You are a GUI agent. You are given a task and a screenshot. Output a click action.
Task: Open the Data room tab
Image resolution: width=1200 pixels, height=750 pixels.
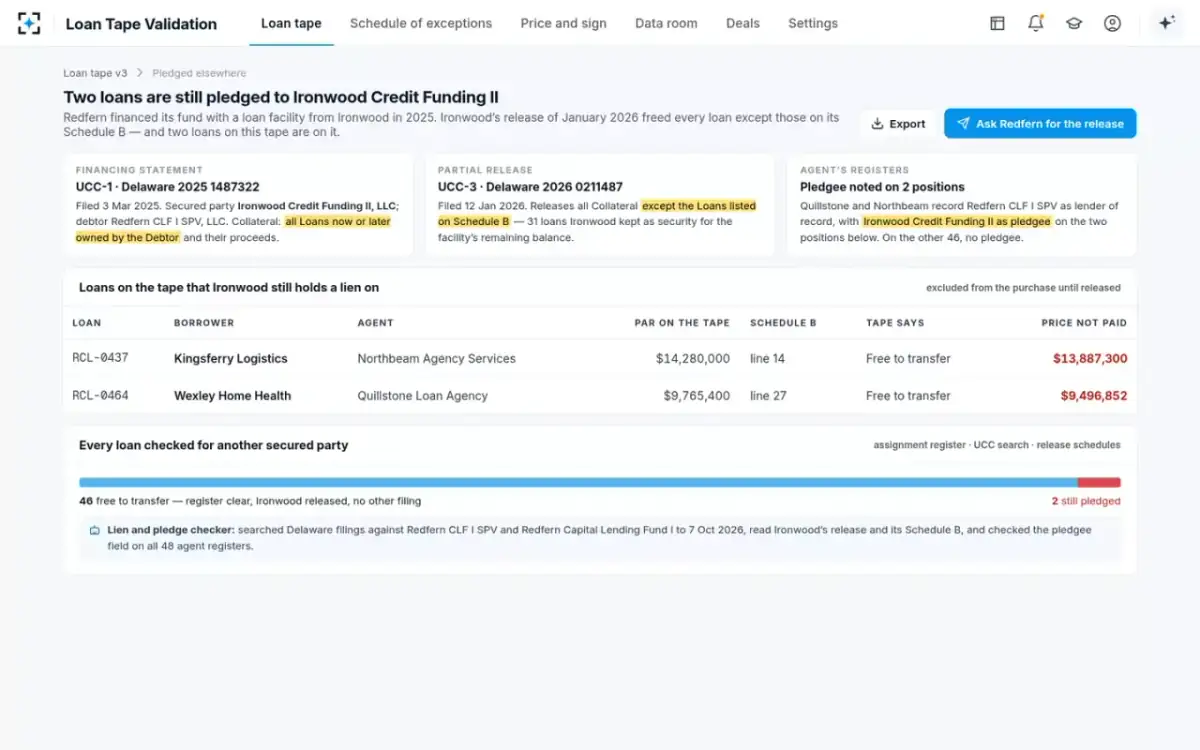point(666,23)
